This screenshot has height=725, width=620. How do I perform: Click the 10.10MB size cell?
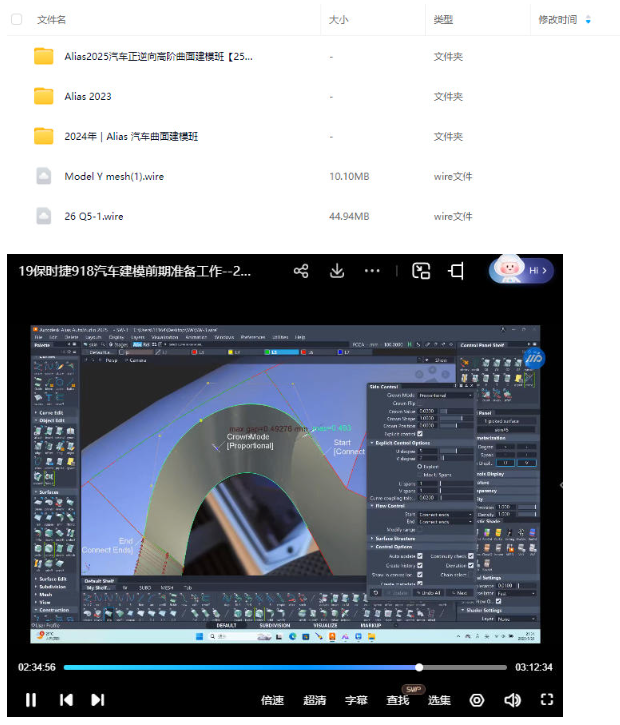[349, 177]
